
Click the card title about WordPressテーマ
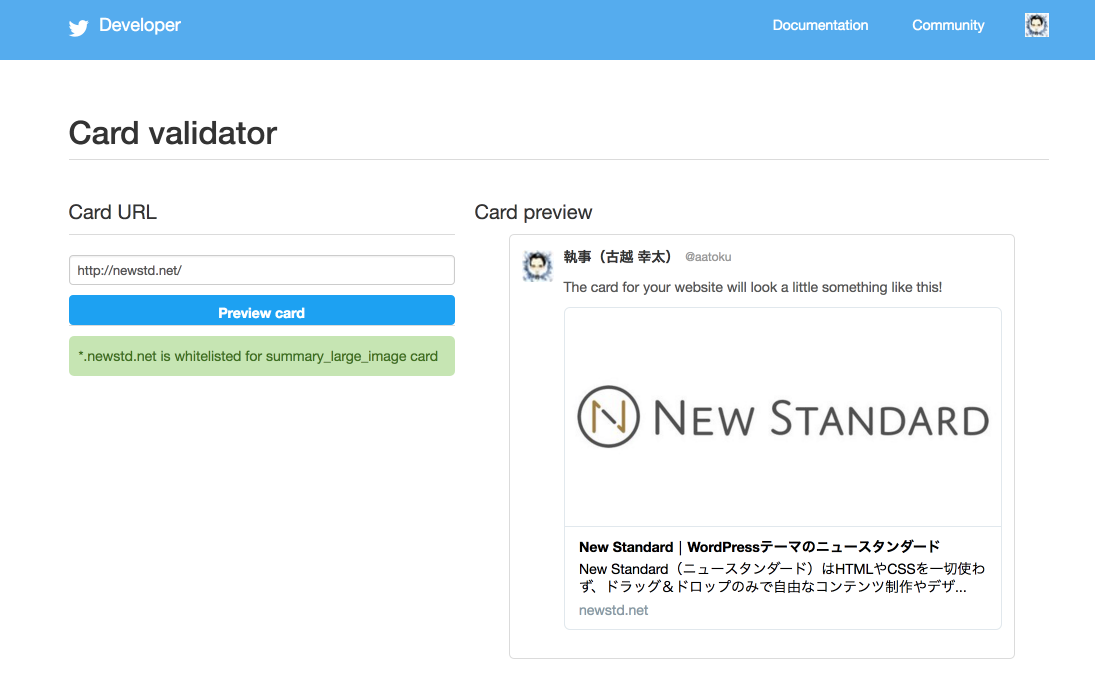click(x=759, y=547)
